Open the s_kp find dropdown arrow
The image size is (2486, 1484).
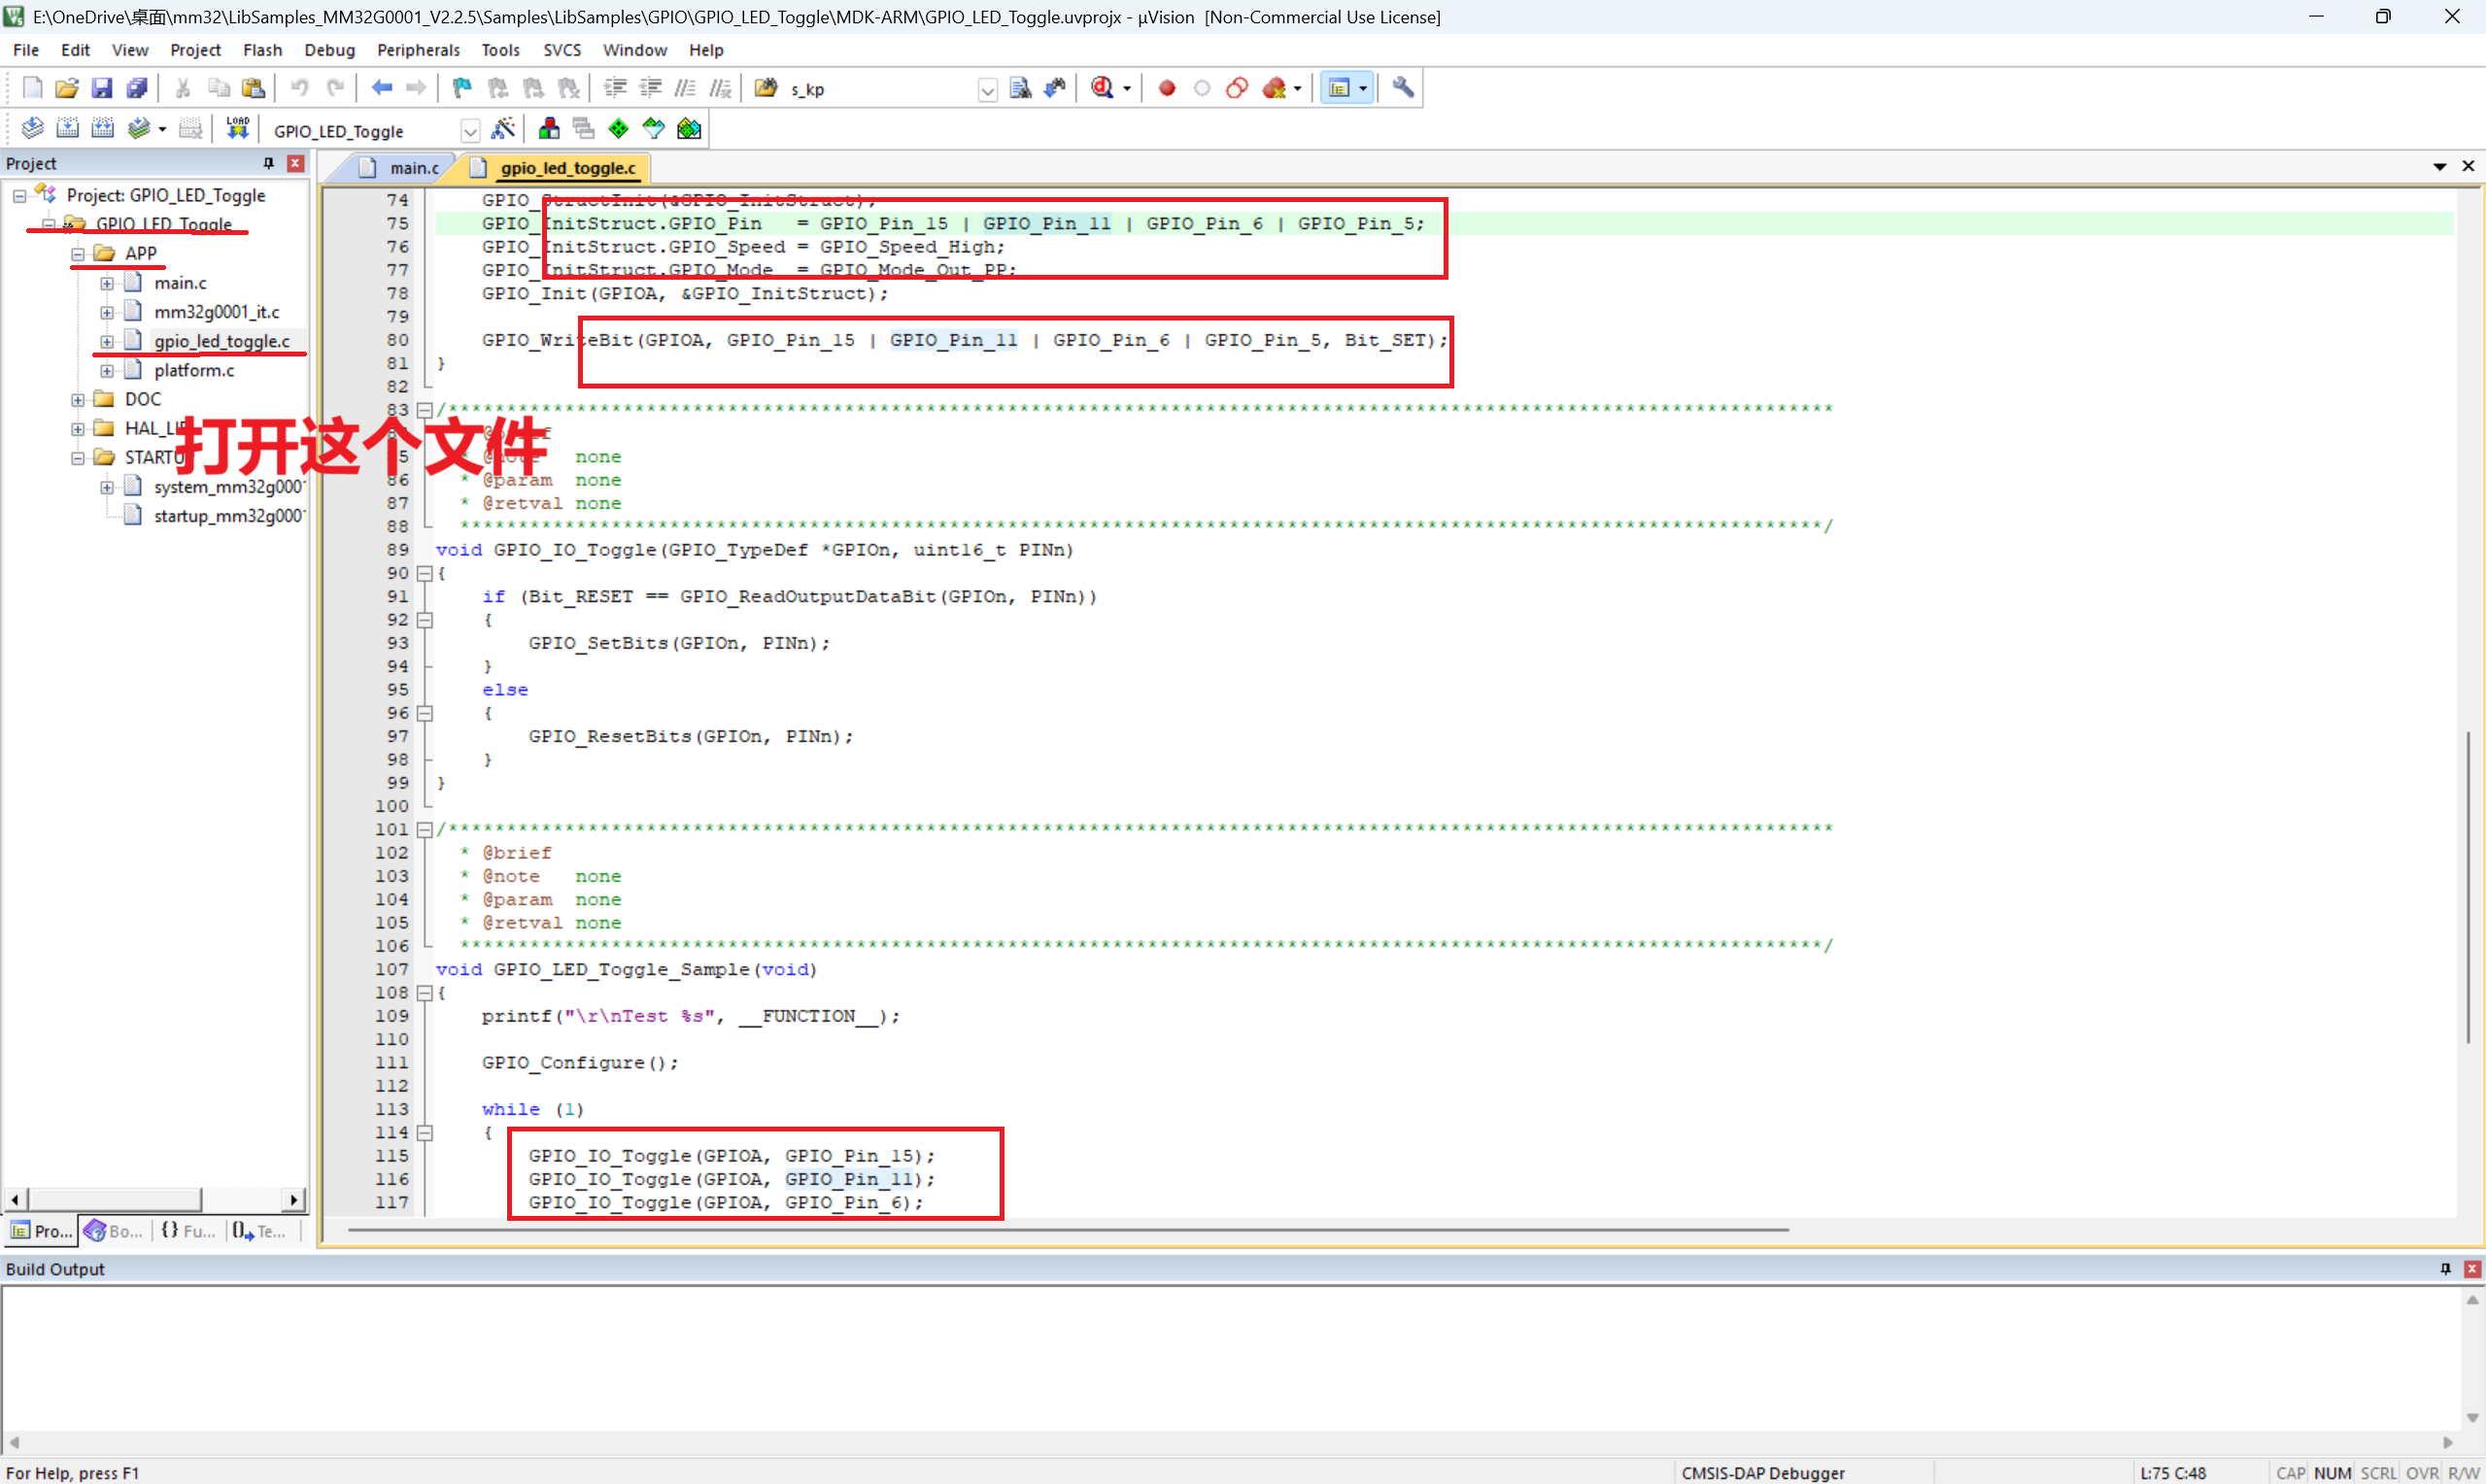point(987,90)
